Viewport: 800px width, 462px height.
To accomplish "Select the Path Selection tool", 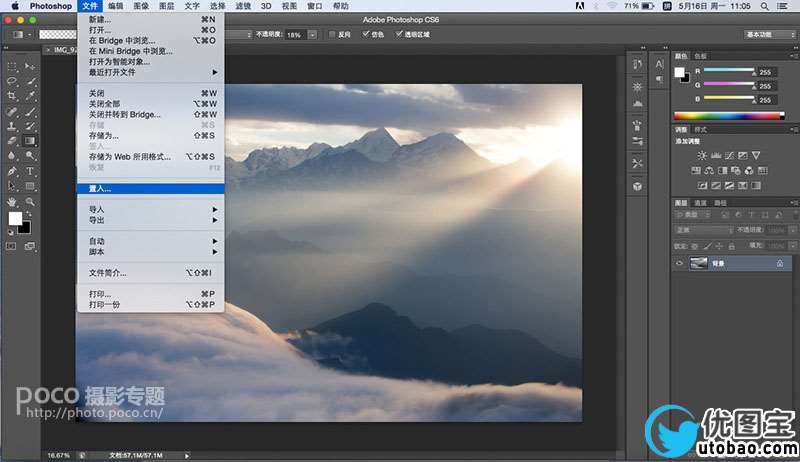I will point(12,187).
